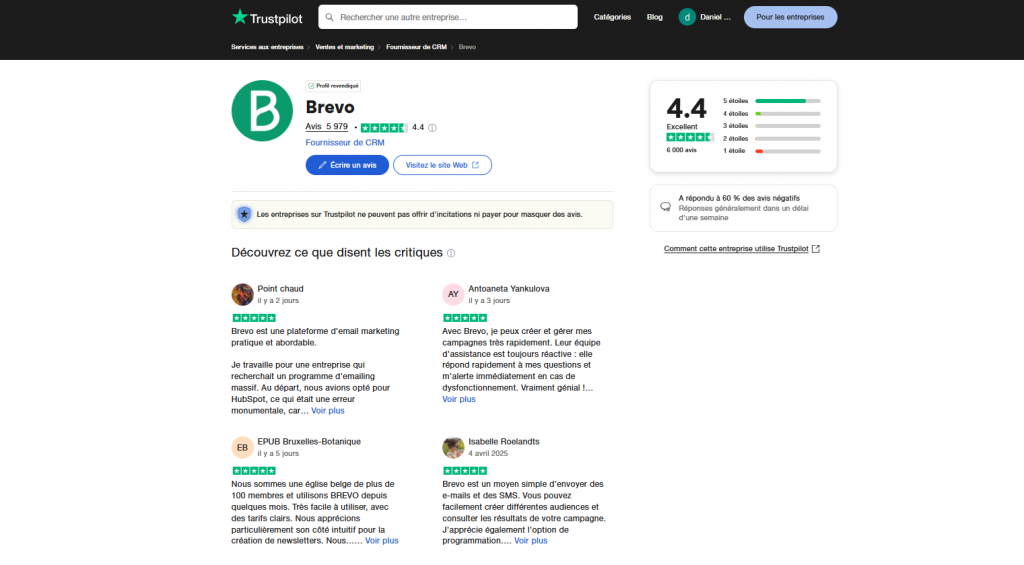
Task: Click the shield star icon in notice banner
Action: [x=244, y=214]
